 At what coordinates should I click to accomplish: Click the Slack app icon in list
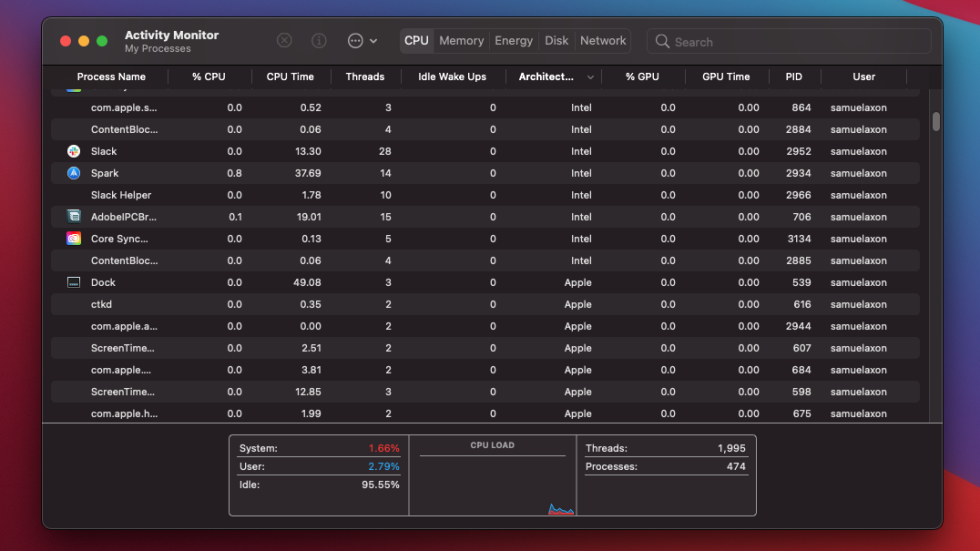pyautogui.click(x=74, y=151)
